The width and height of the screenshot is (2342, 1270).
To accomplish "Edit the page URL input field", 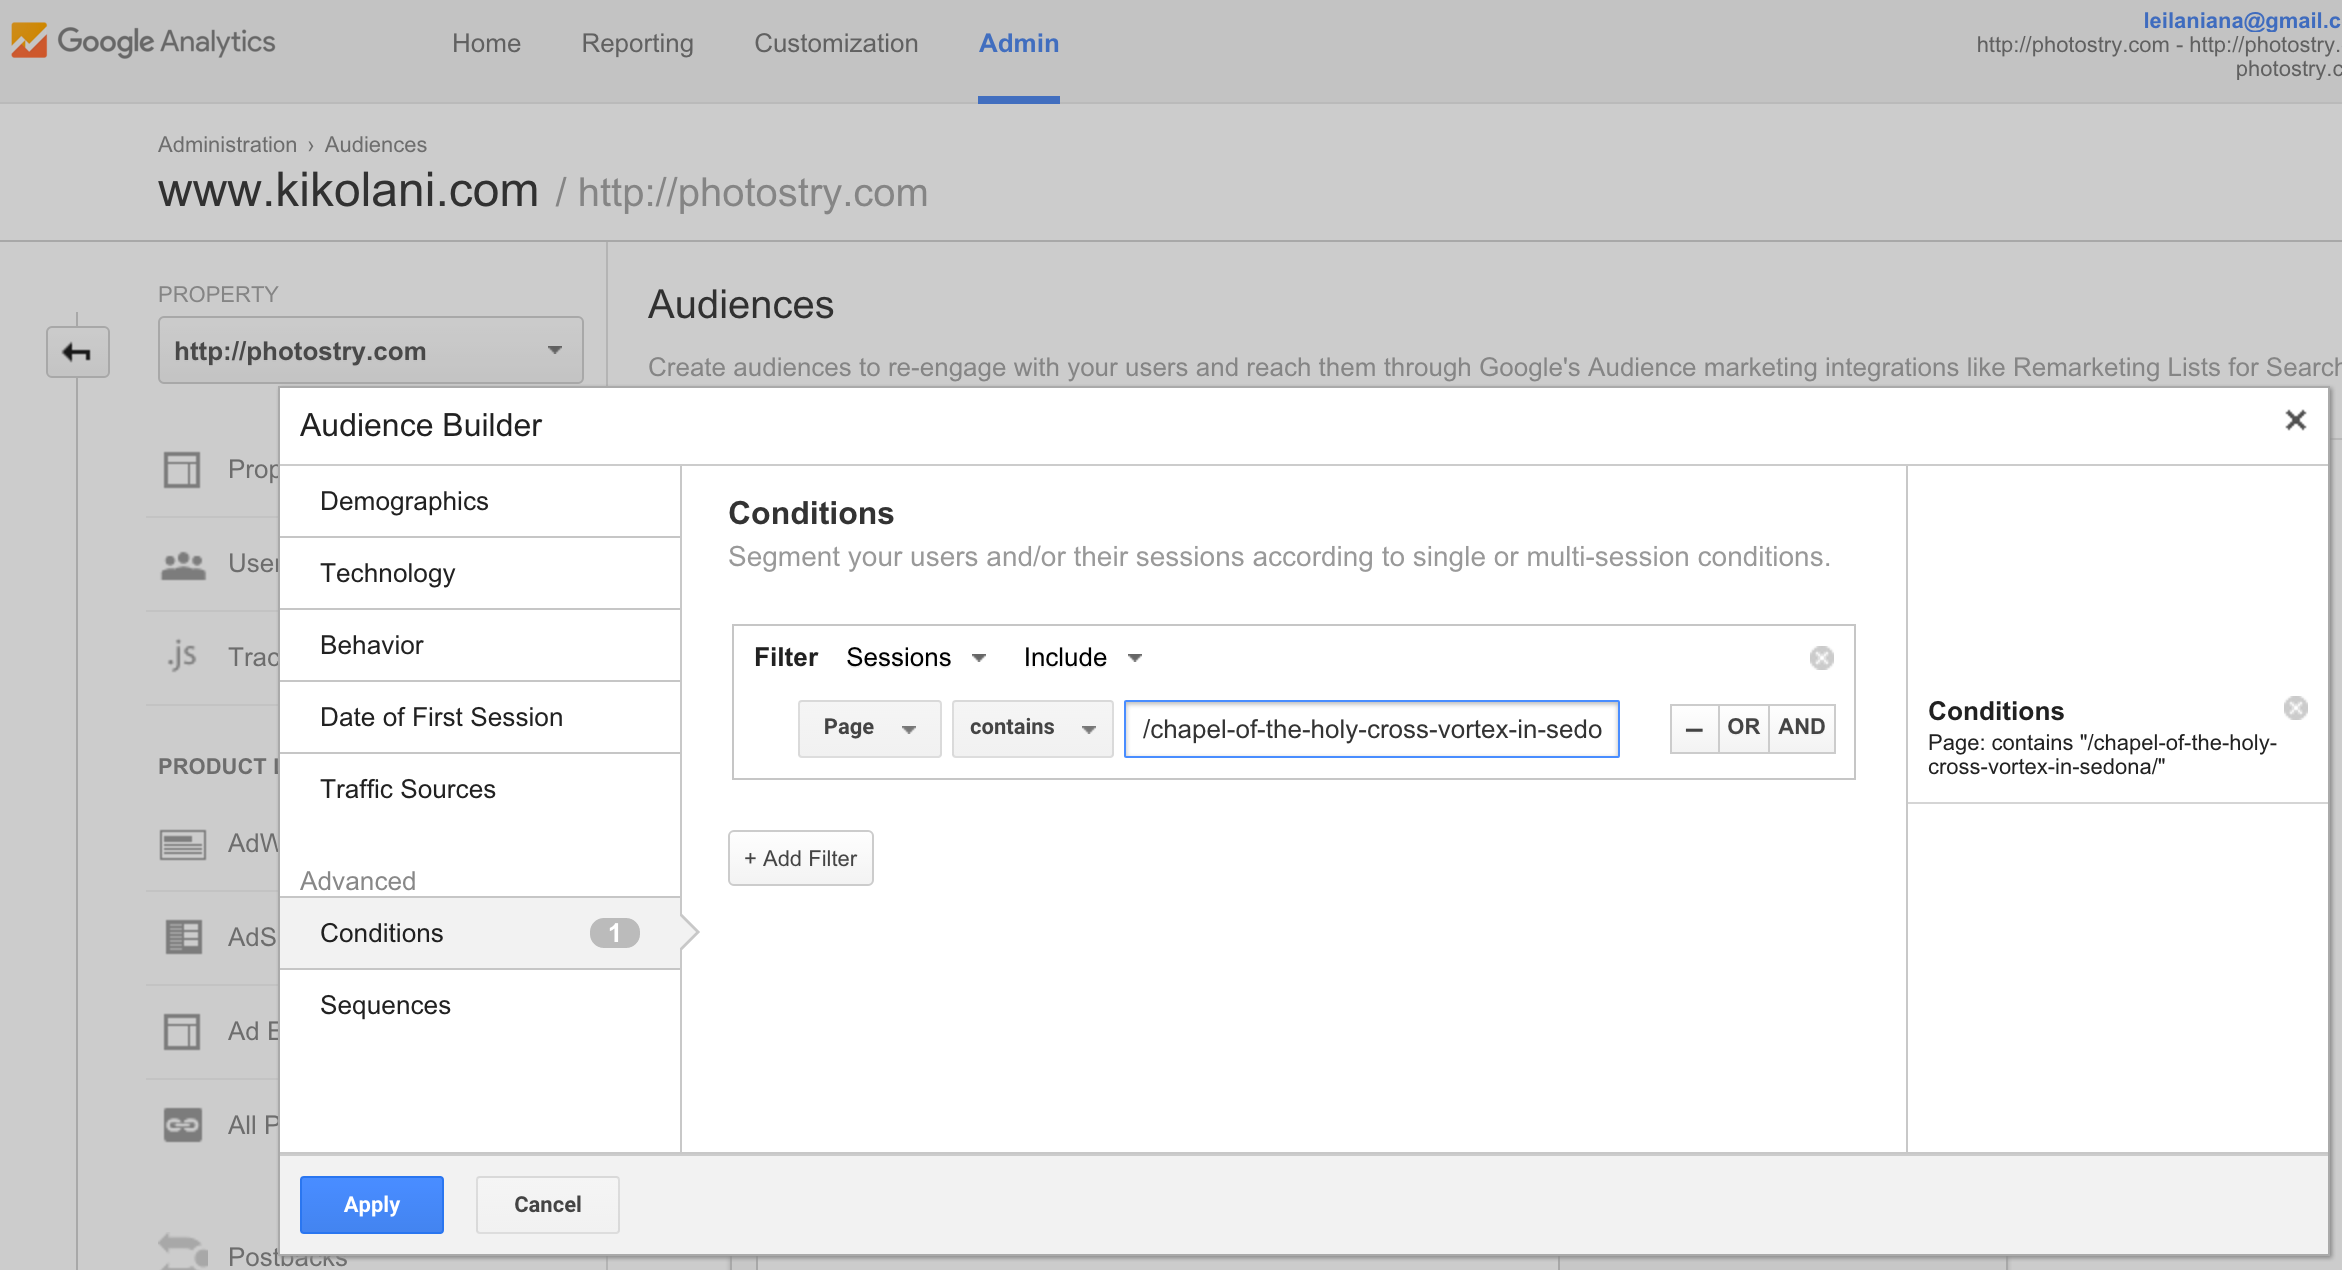I will 1371,727.
